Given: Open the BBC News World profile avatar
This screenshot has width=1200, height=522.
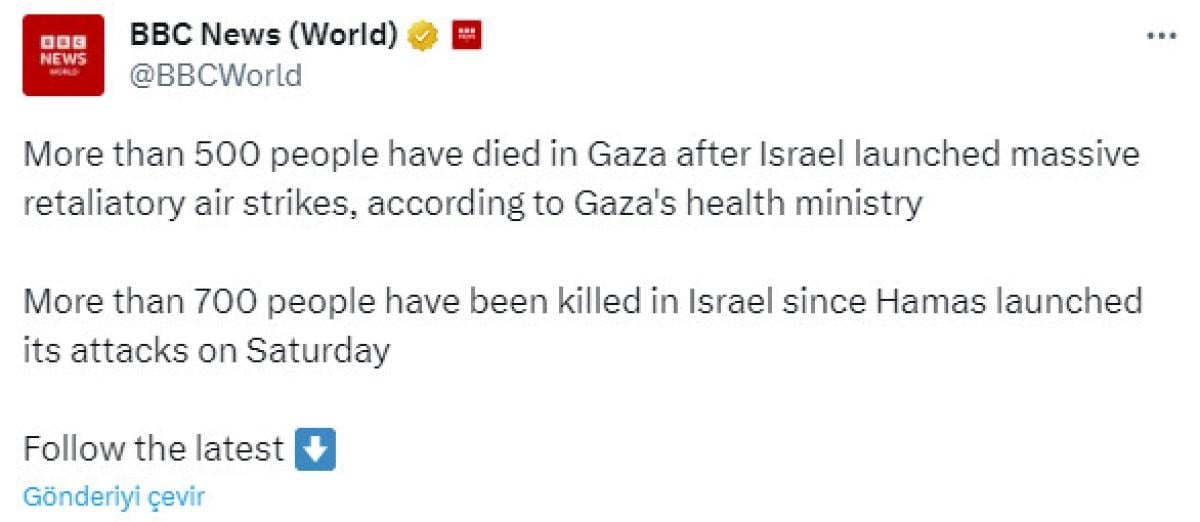Looking at the screenshot, I should point(63,55).
